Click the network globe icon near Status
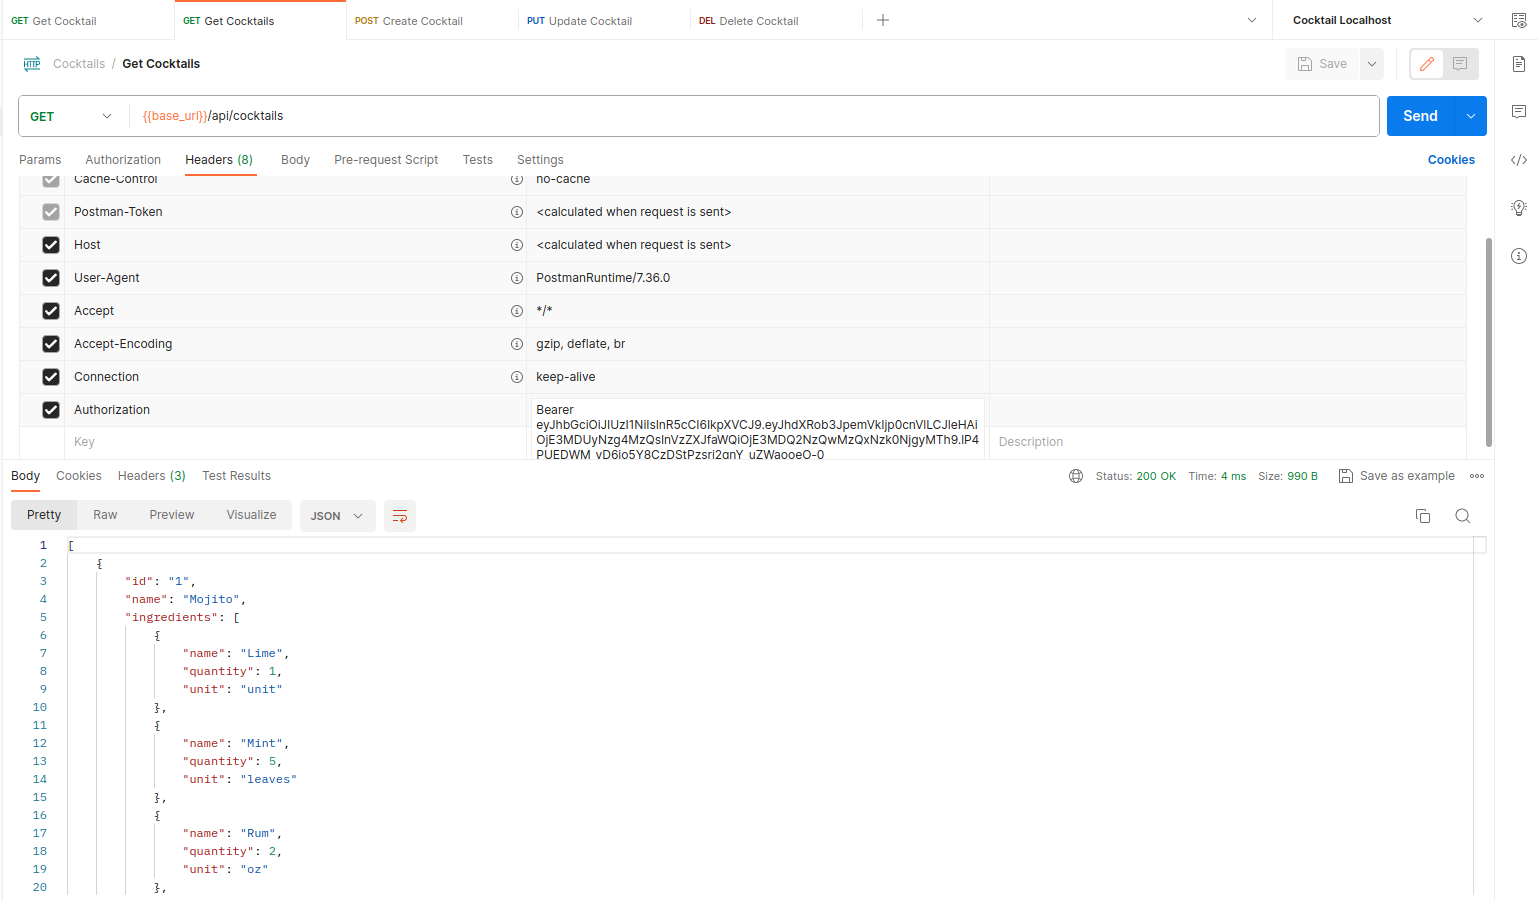1538x901 pixels. [x=1076, y=476]
